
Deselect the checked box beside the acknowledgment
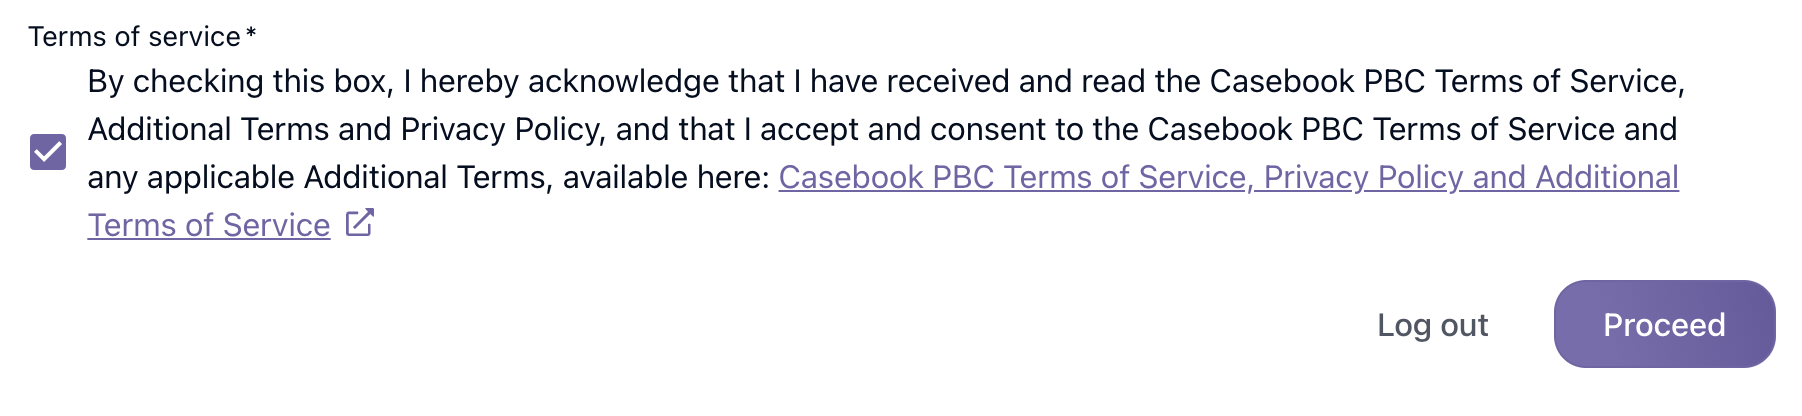click(x=48, y=152)
